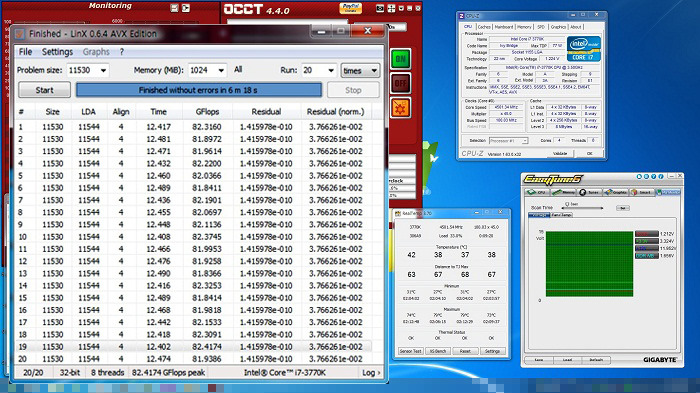Click the red voltage legend (1.212V) in EasyTune6
This screenshot has width=700, height=393.
point(647,234)
